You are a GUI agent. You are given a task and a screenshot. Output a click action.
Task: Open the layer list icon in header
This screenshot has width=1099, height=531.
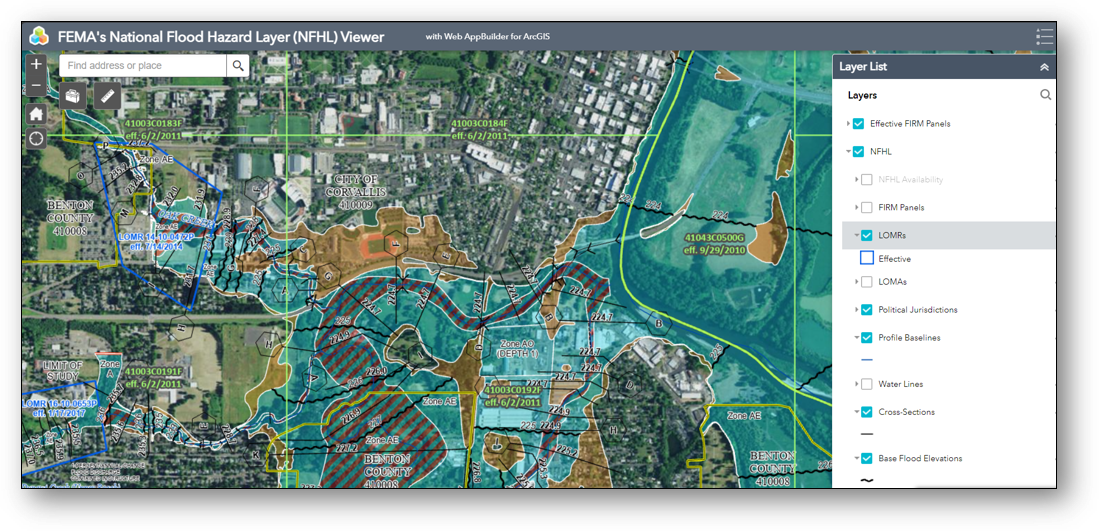[1044, 37]
